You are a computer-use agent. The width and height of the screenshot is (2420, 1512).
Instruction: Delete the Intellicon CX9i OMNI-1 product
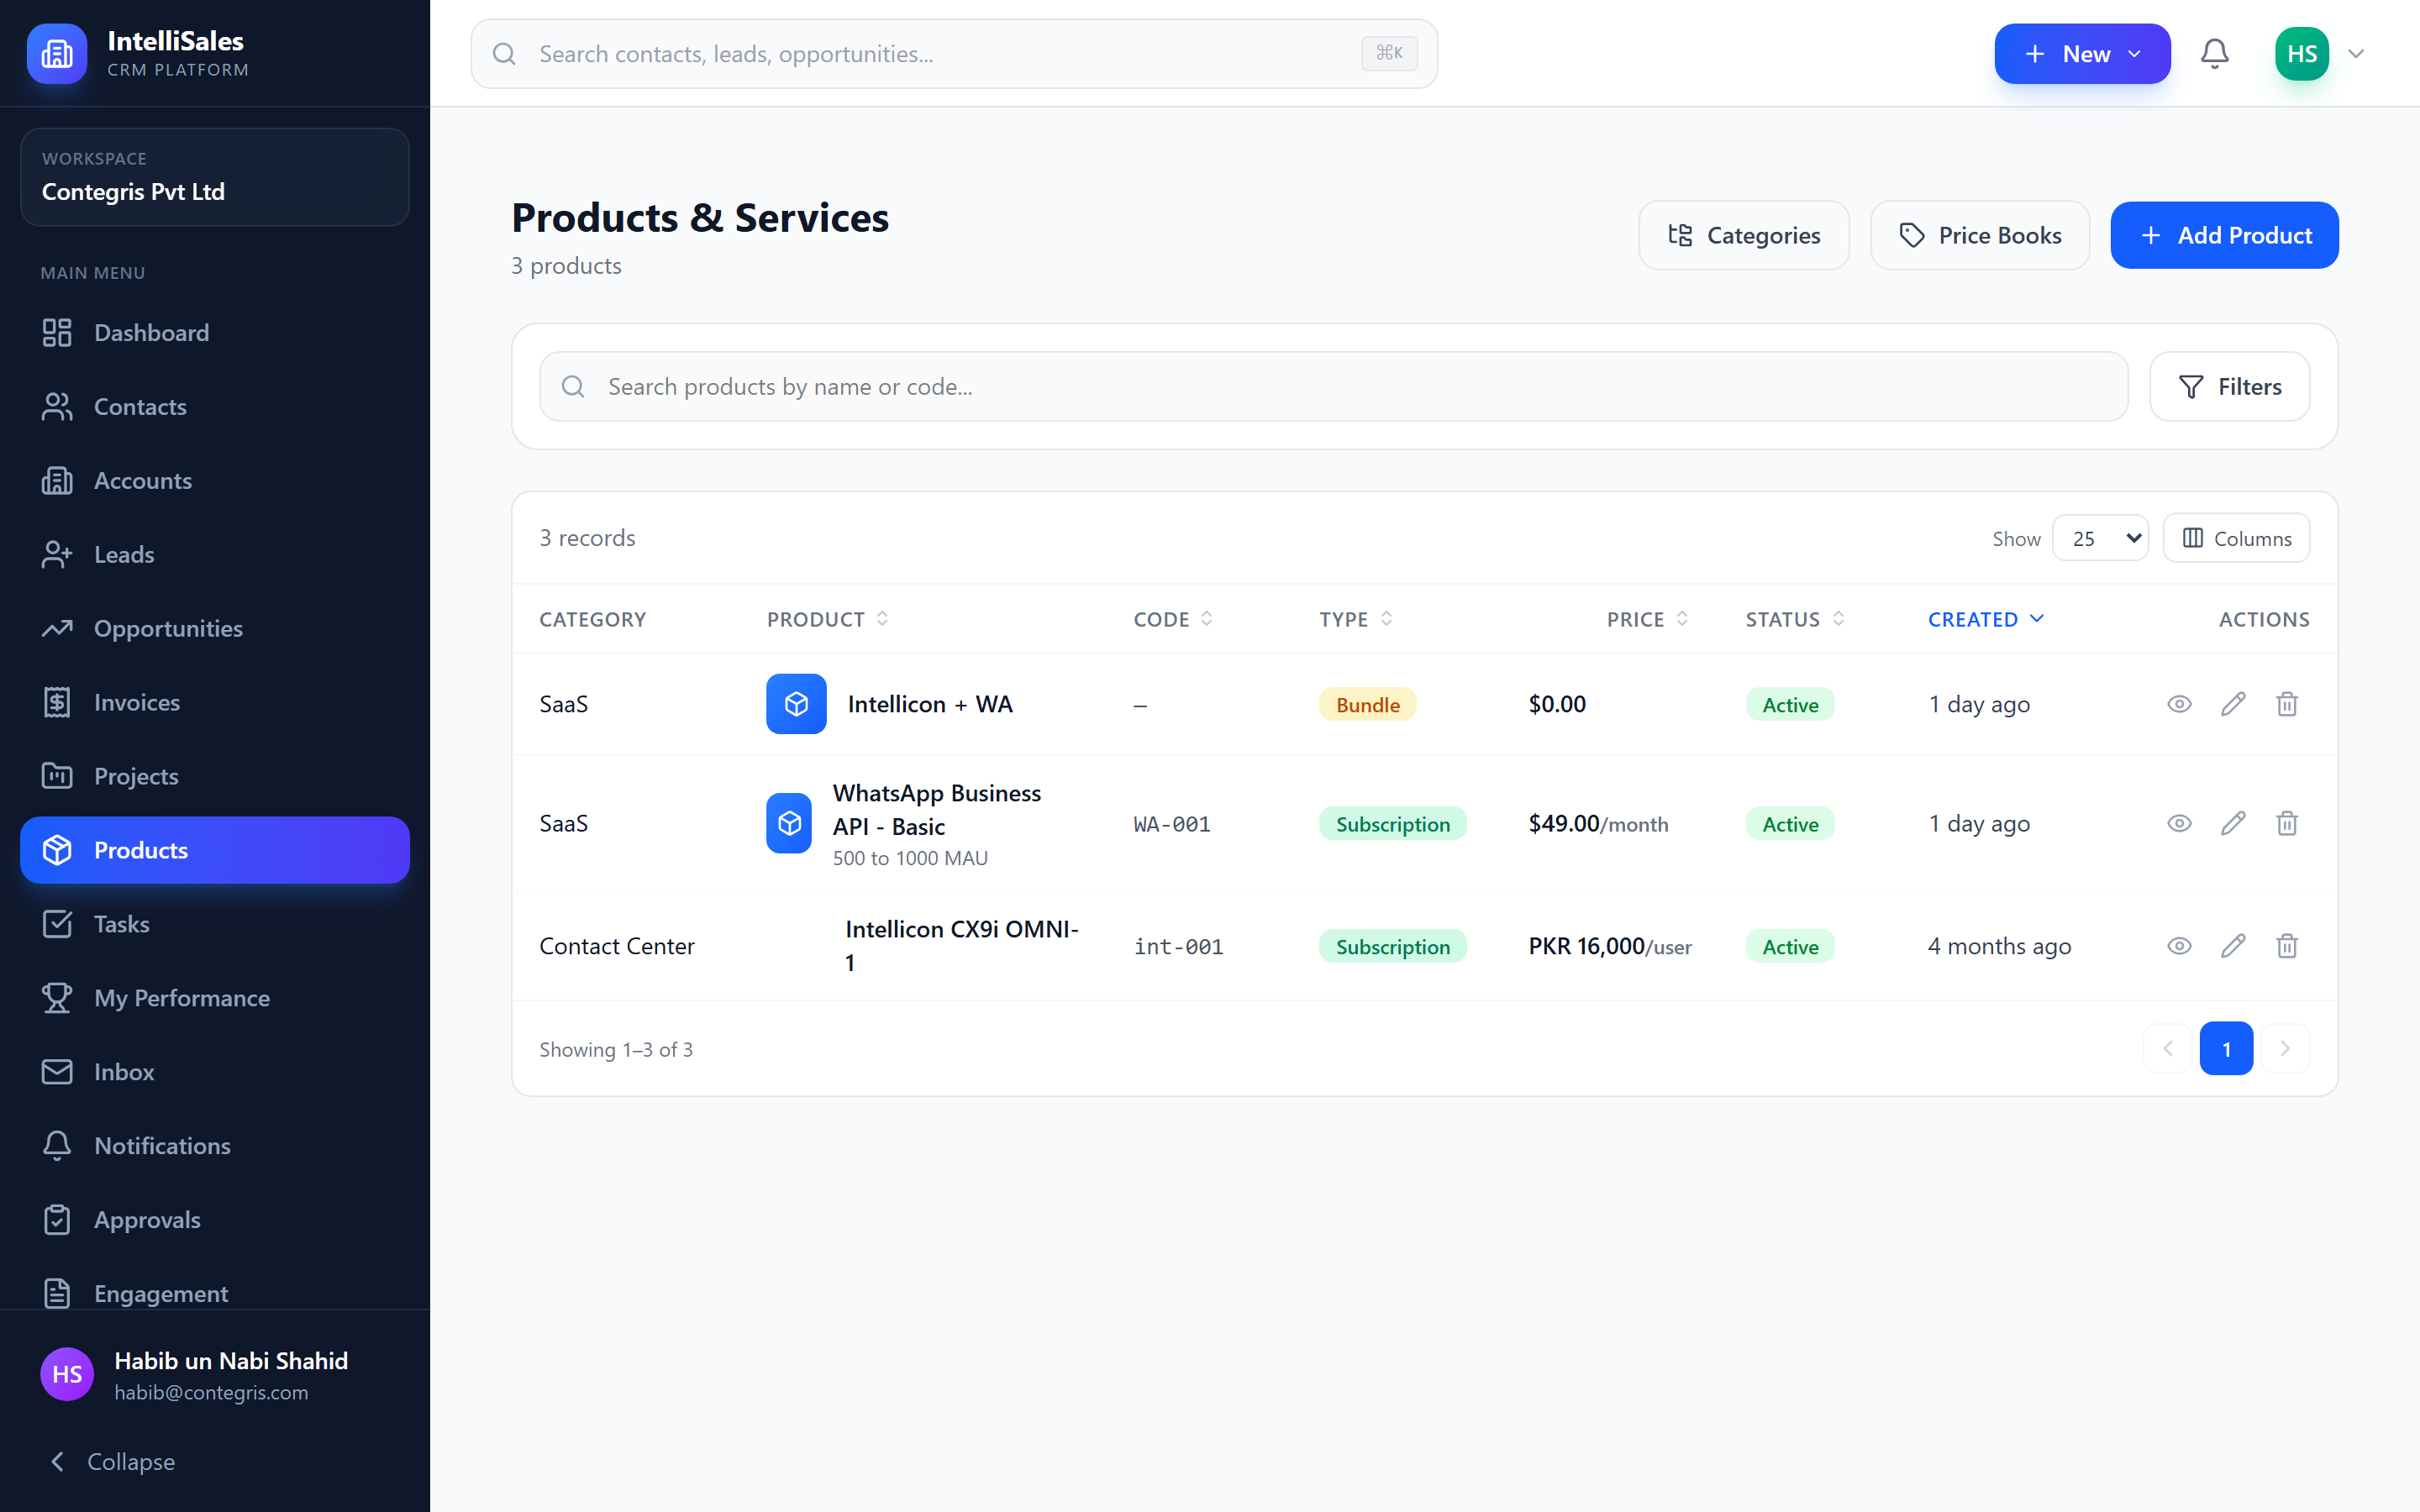[x=2287, y=946]
